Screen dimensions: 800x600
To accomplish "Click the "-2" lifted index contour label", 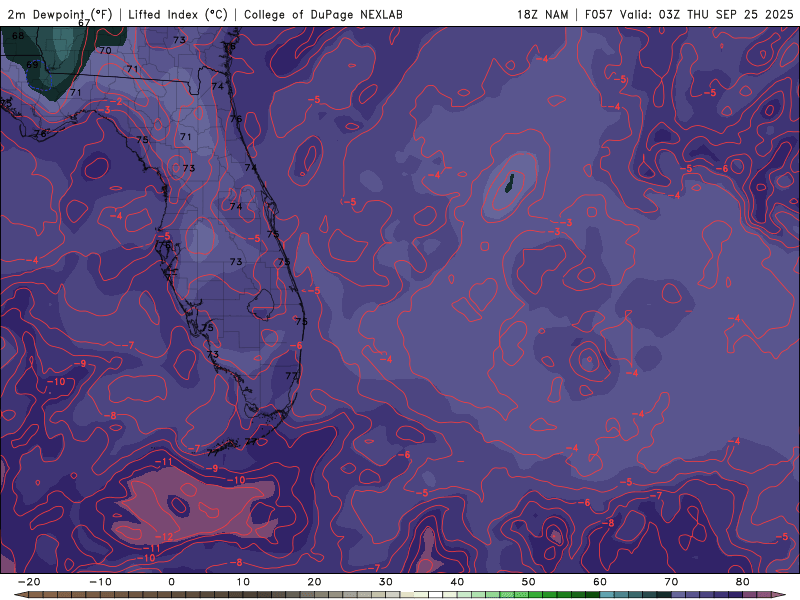I will pos(117,102).
